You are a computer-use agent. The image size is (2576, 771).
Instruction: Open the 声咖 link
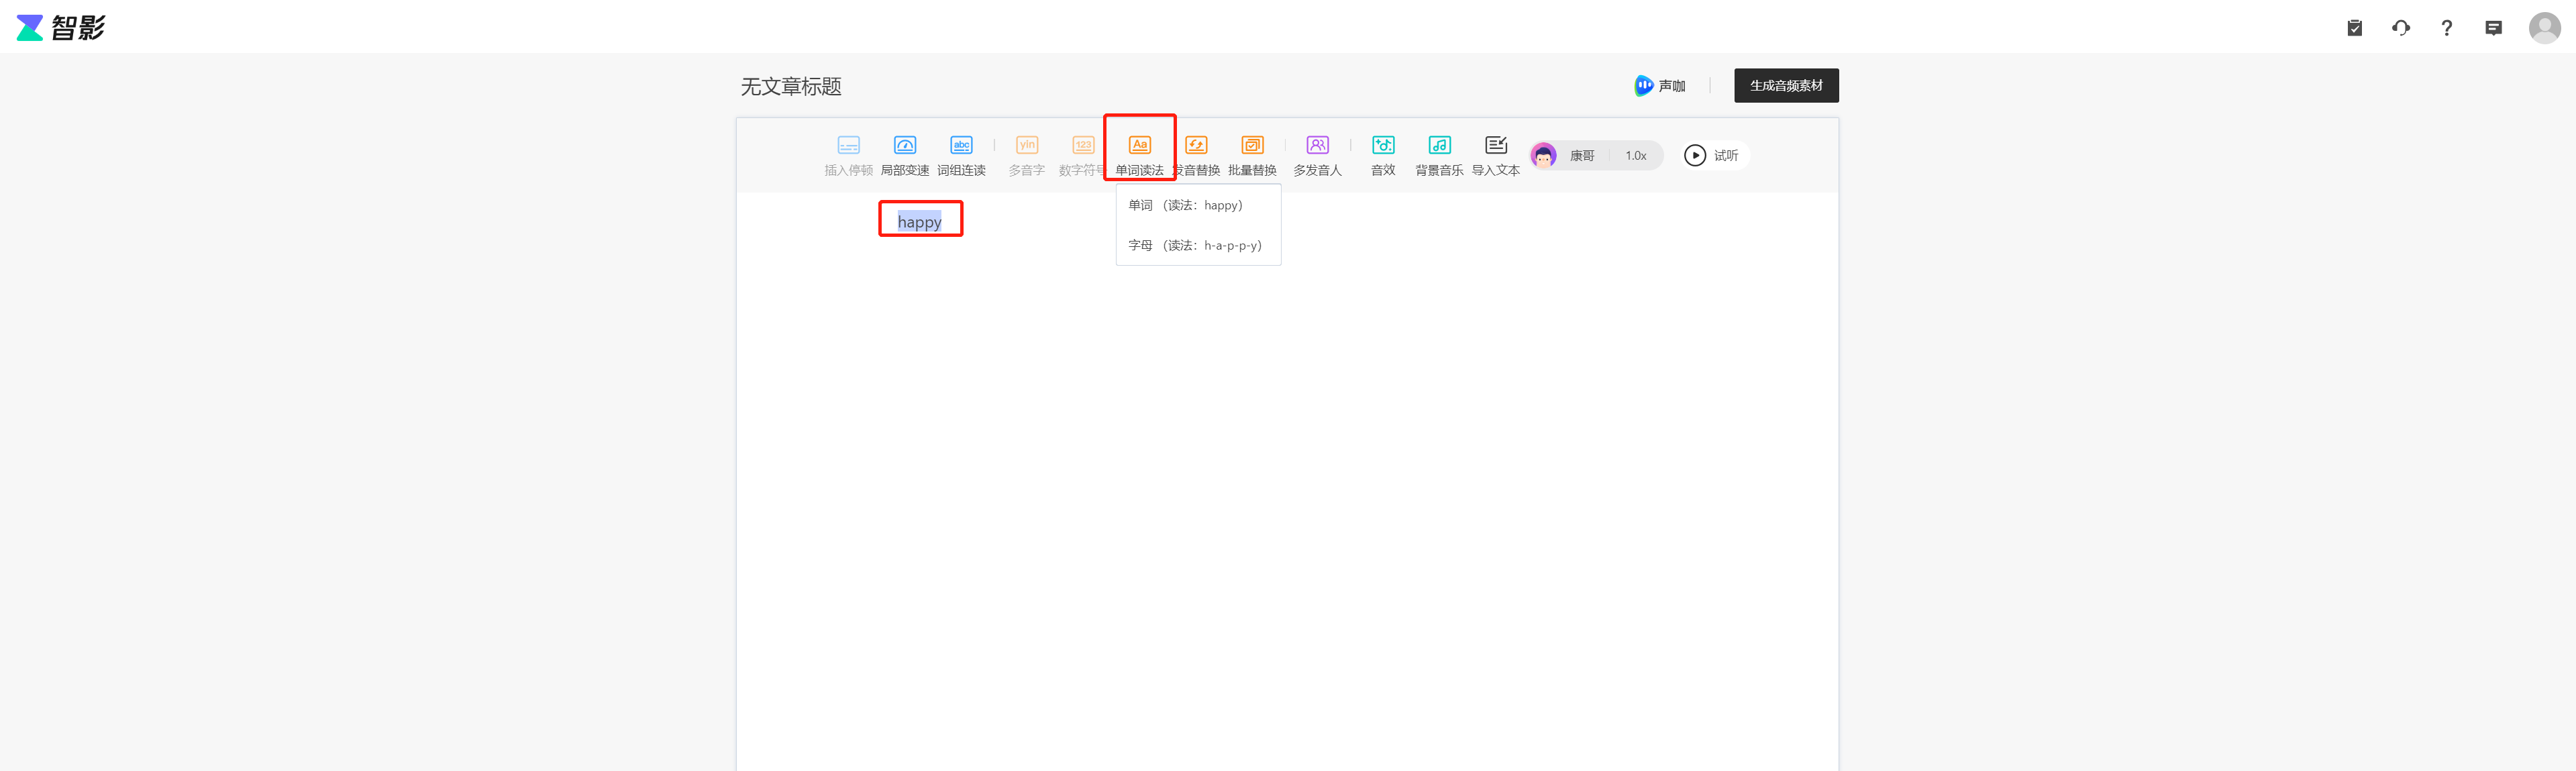pos(1659,86)
